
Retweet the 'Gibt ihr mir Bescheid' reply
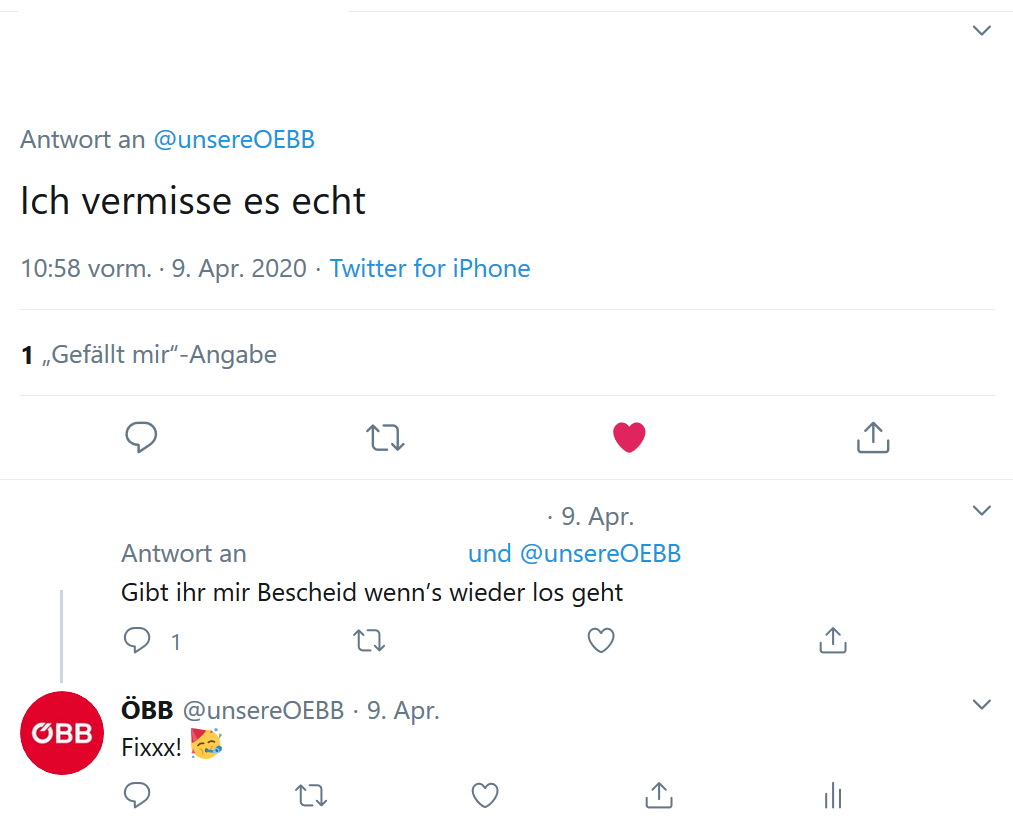click(370, 640)
